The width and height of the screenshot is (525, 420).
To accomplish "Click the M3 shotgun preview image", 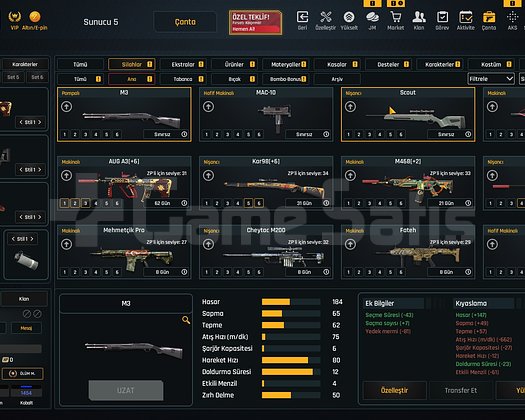I will [x=134, y=350].
